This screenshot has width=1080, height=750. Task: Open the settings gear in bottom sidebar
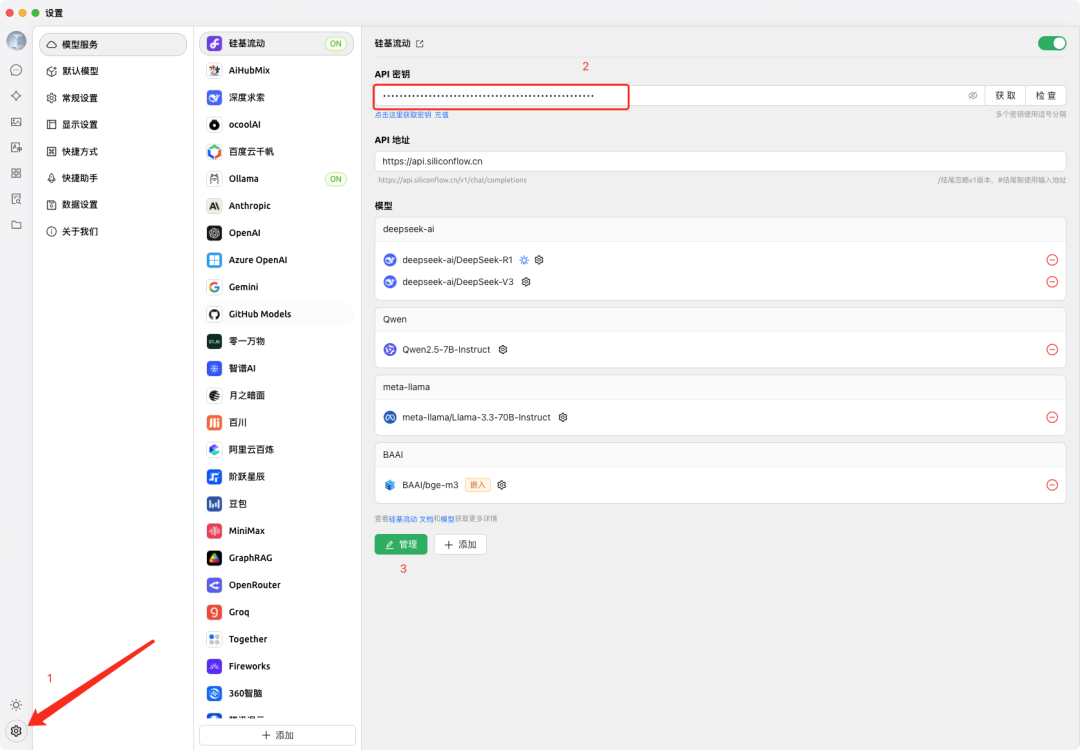16,731
